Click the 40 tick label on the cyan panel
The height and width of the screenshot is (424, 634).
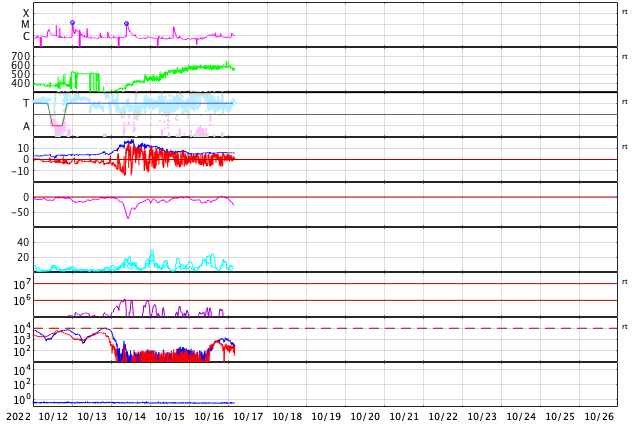point(23,242)
